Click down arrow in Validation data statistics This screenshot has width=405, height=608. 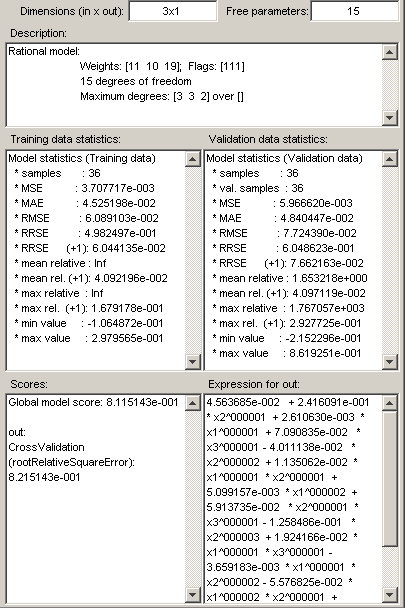coord(390,361)
